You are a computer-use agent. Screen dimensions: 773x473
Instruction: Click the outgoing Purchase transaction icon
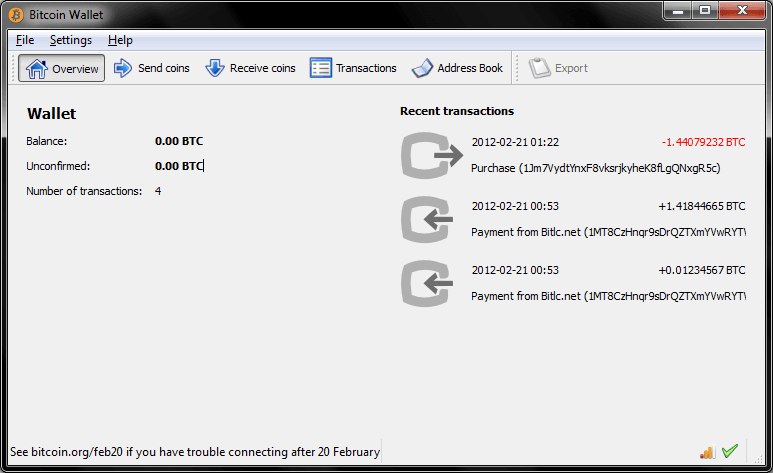431,155
